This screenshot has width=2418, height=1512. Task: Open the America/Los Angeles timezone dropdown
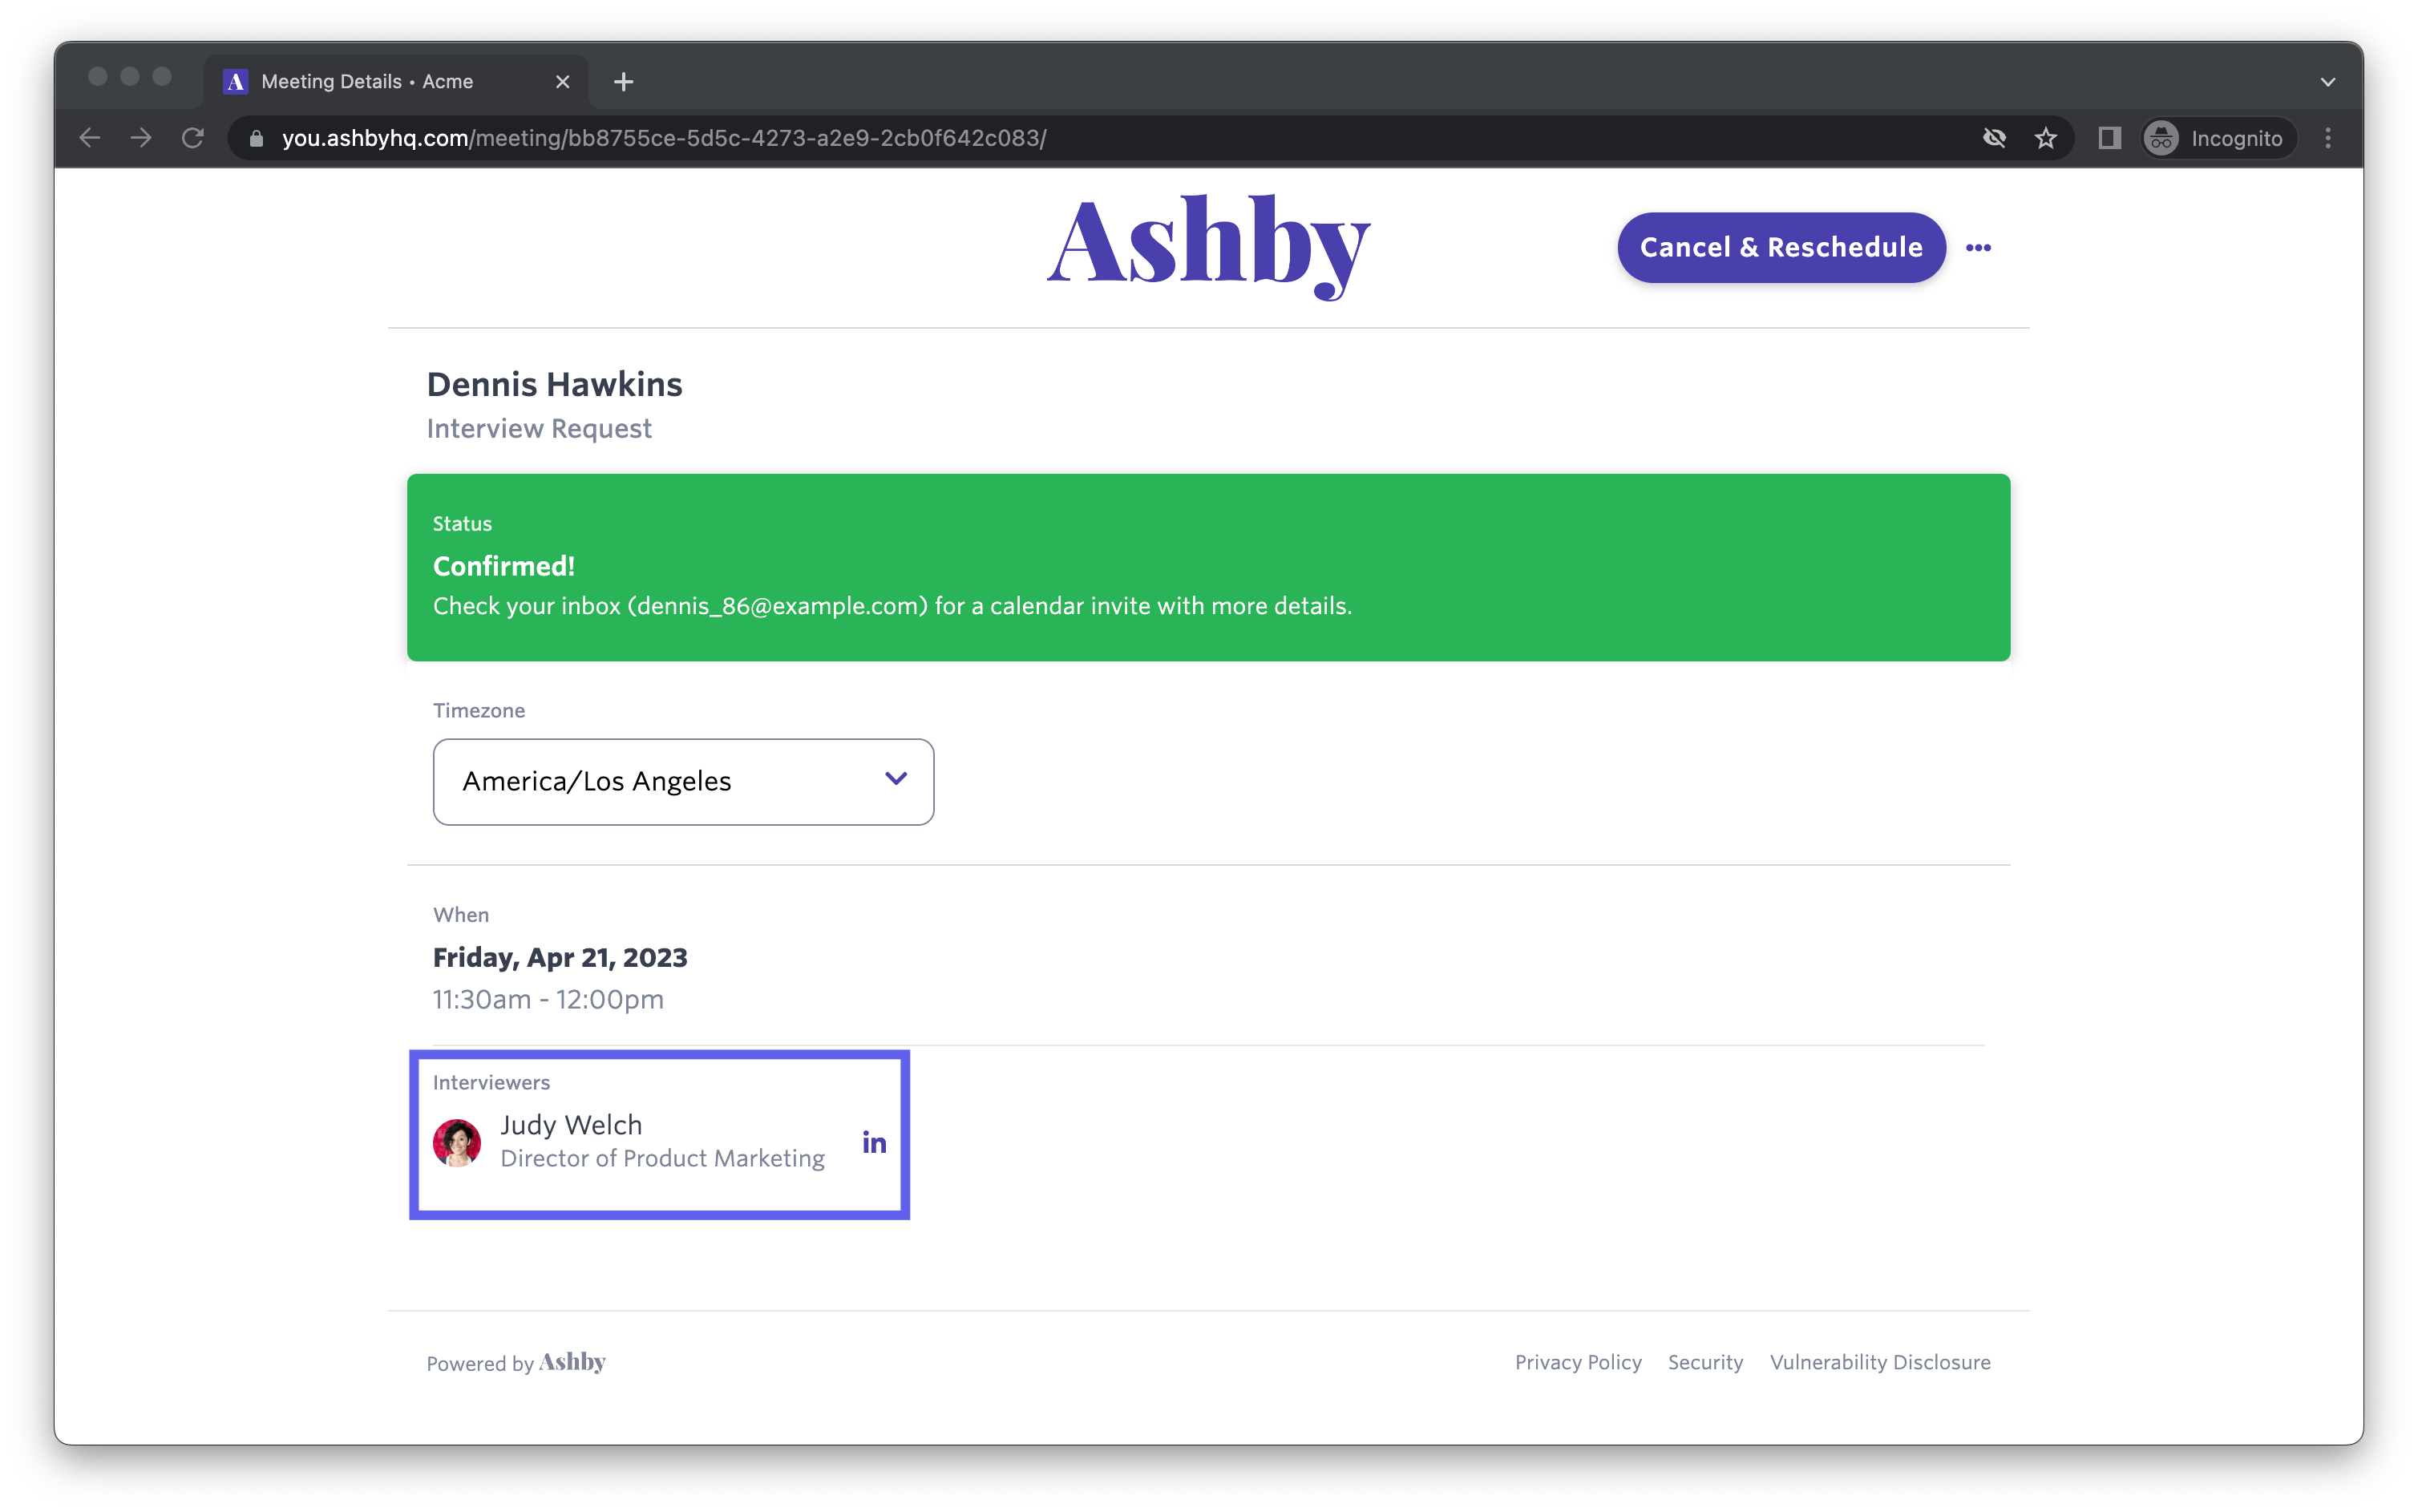coord(683,781)
